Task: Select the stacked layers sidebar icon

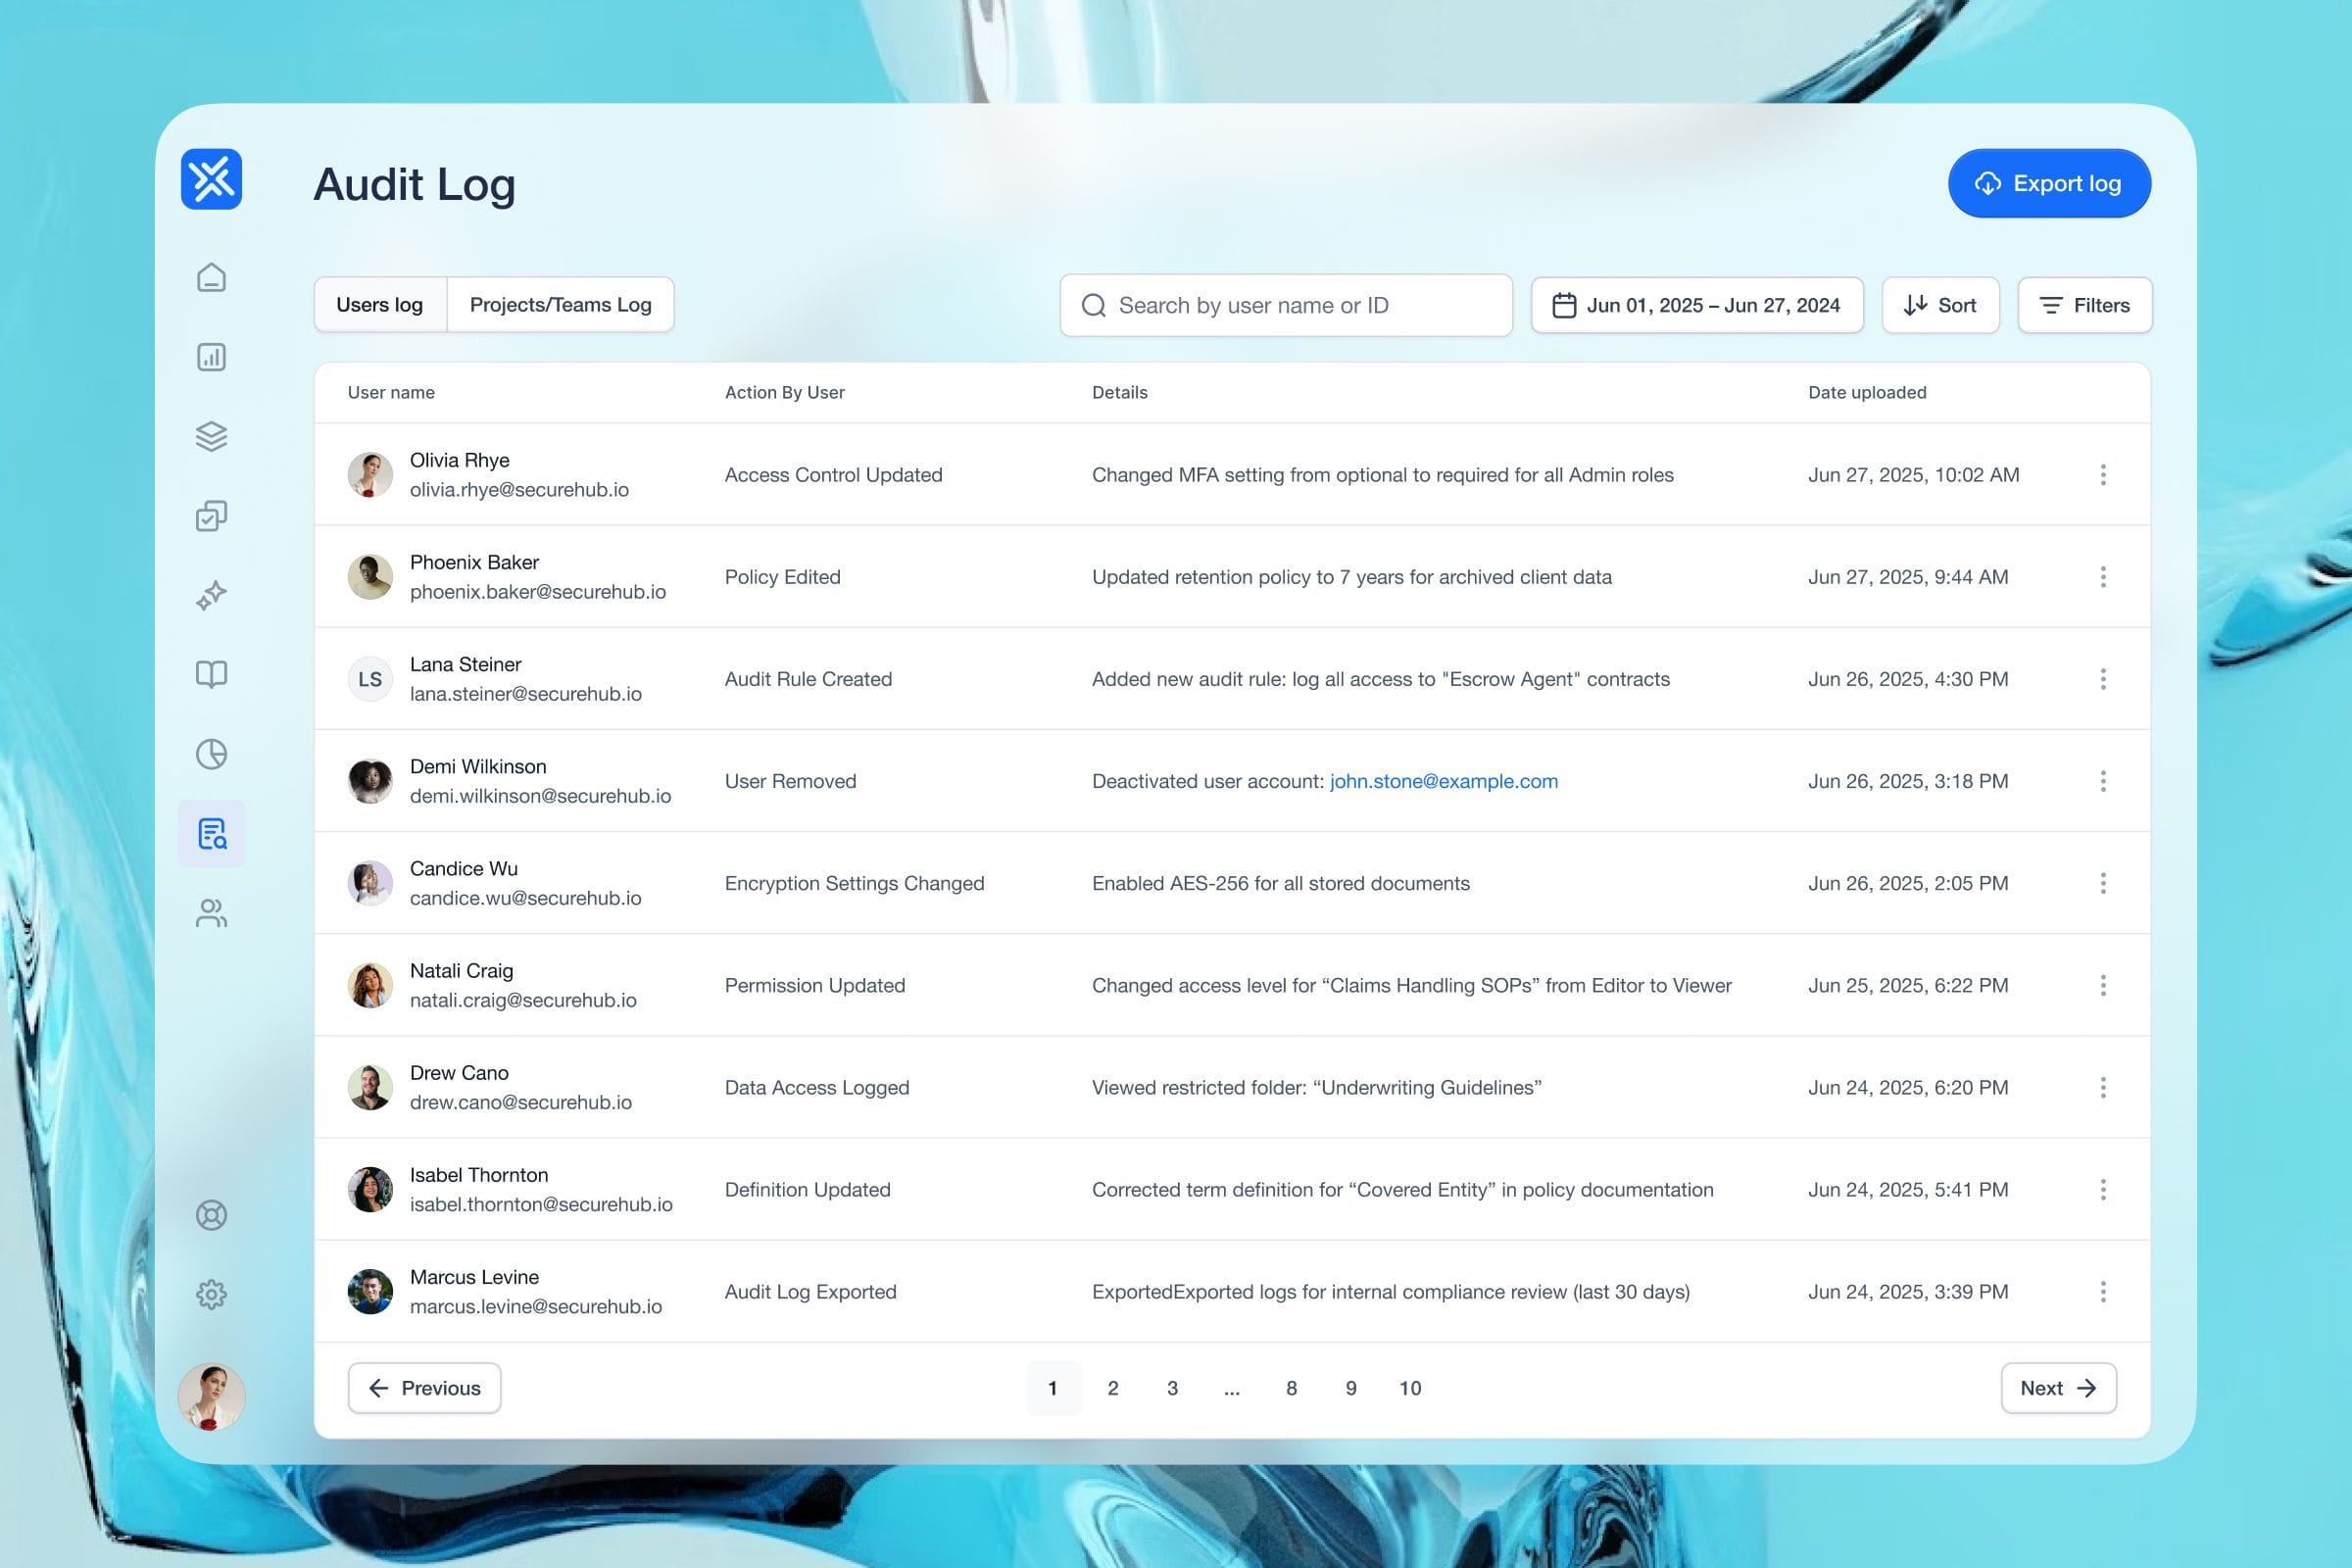Action: pyautogui.click(x=211, y=436)
